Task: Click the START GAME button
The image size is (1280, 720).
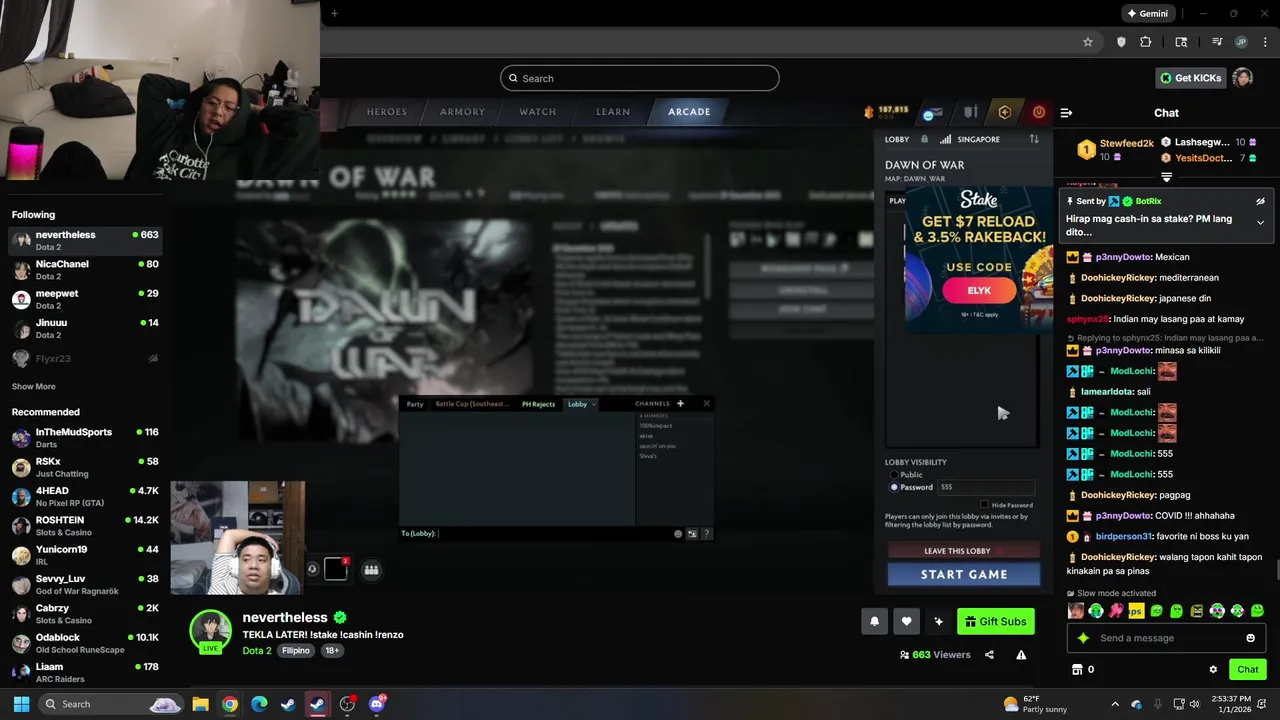Action: click(x=964, y=574)
